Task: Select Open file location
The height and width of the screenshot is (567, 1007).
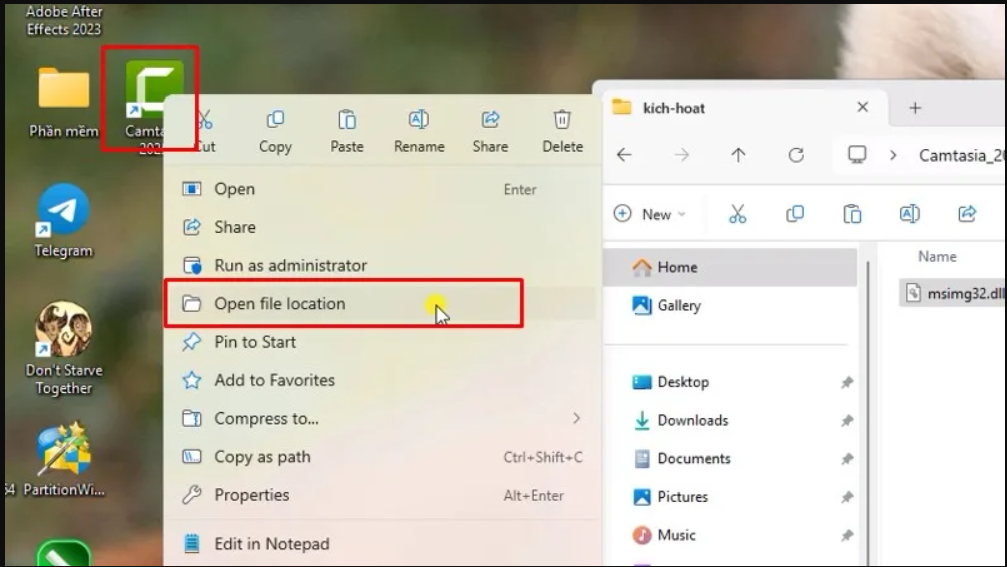Action: [280, 304]
